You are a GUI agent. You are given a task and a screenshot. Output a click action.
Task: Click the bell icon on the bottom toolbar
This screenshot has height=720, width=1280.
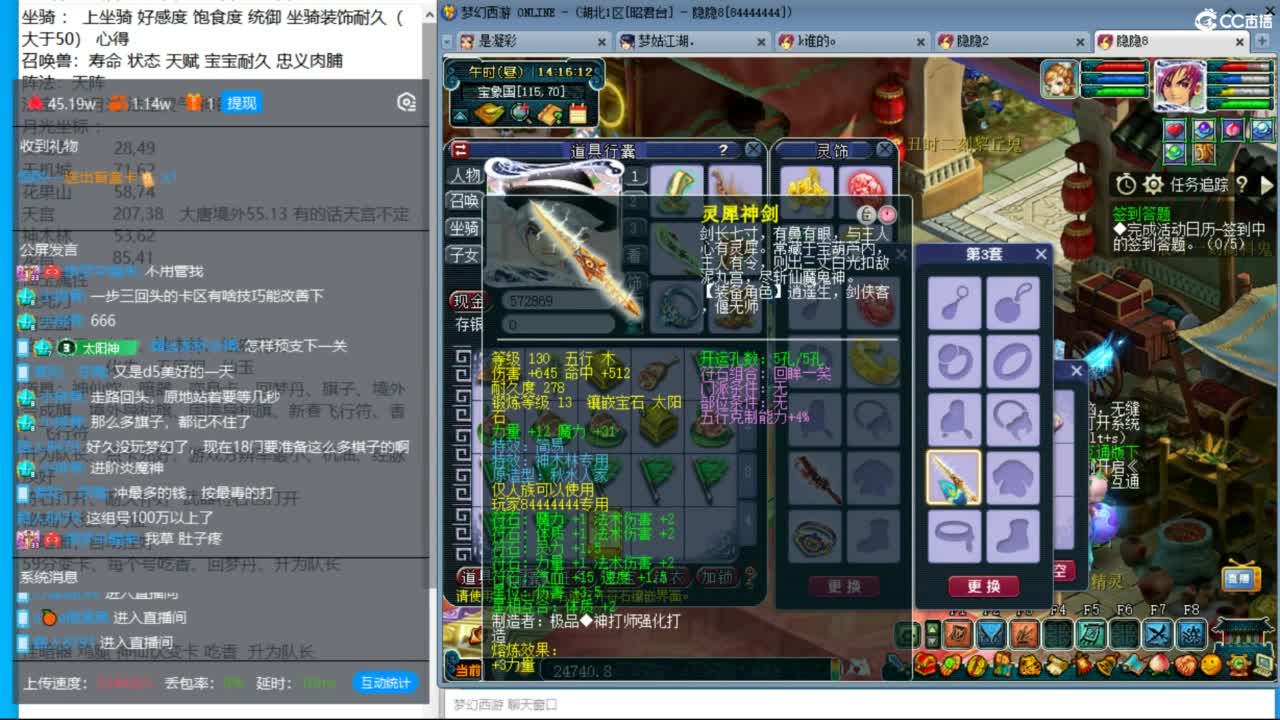point(1105,667)
